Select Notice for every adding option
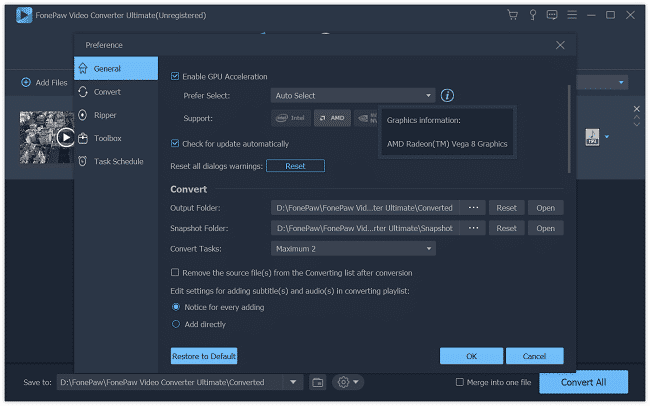650x406 pixels. point(176,307)
